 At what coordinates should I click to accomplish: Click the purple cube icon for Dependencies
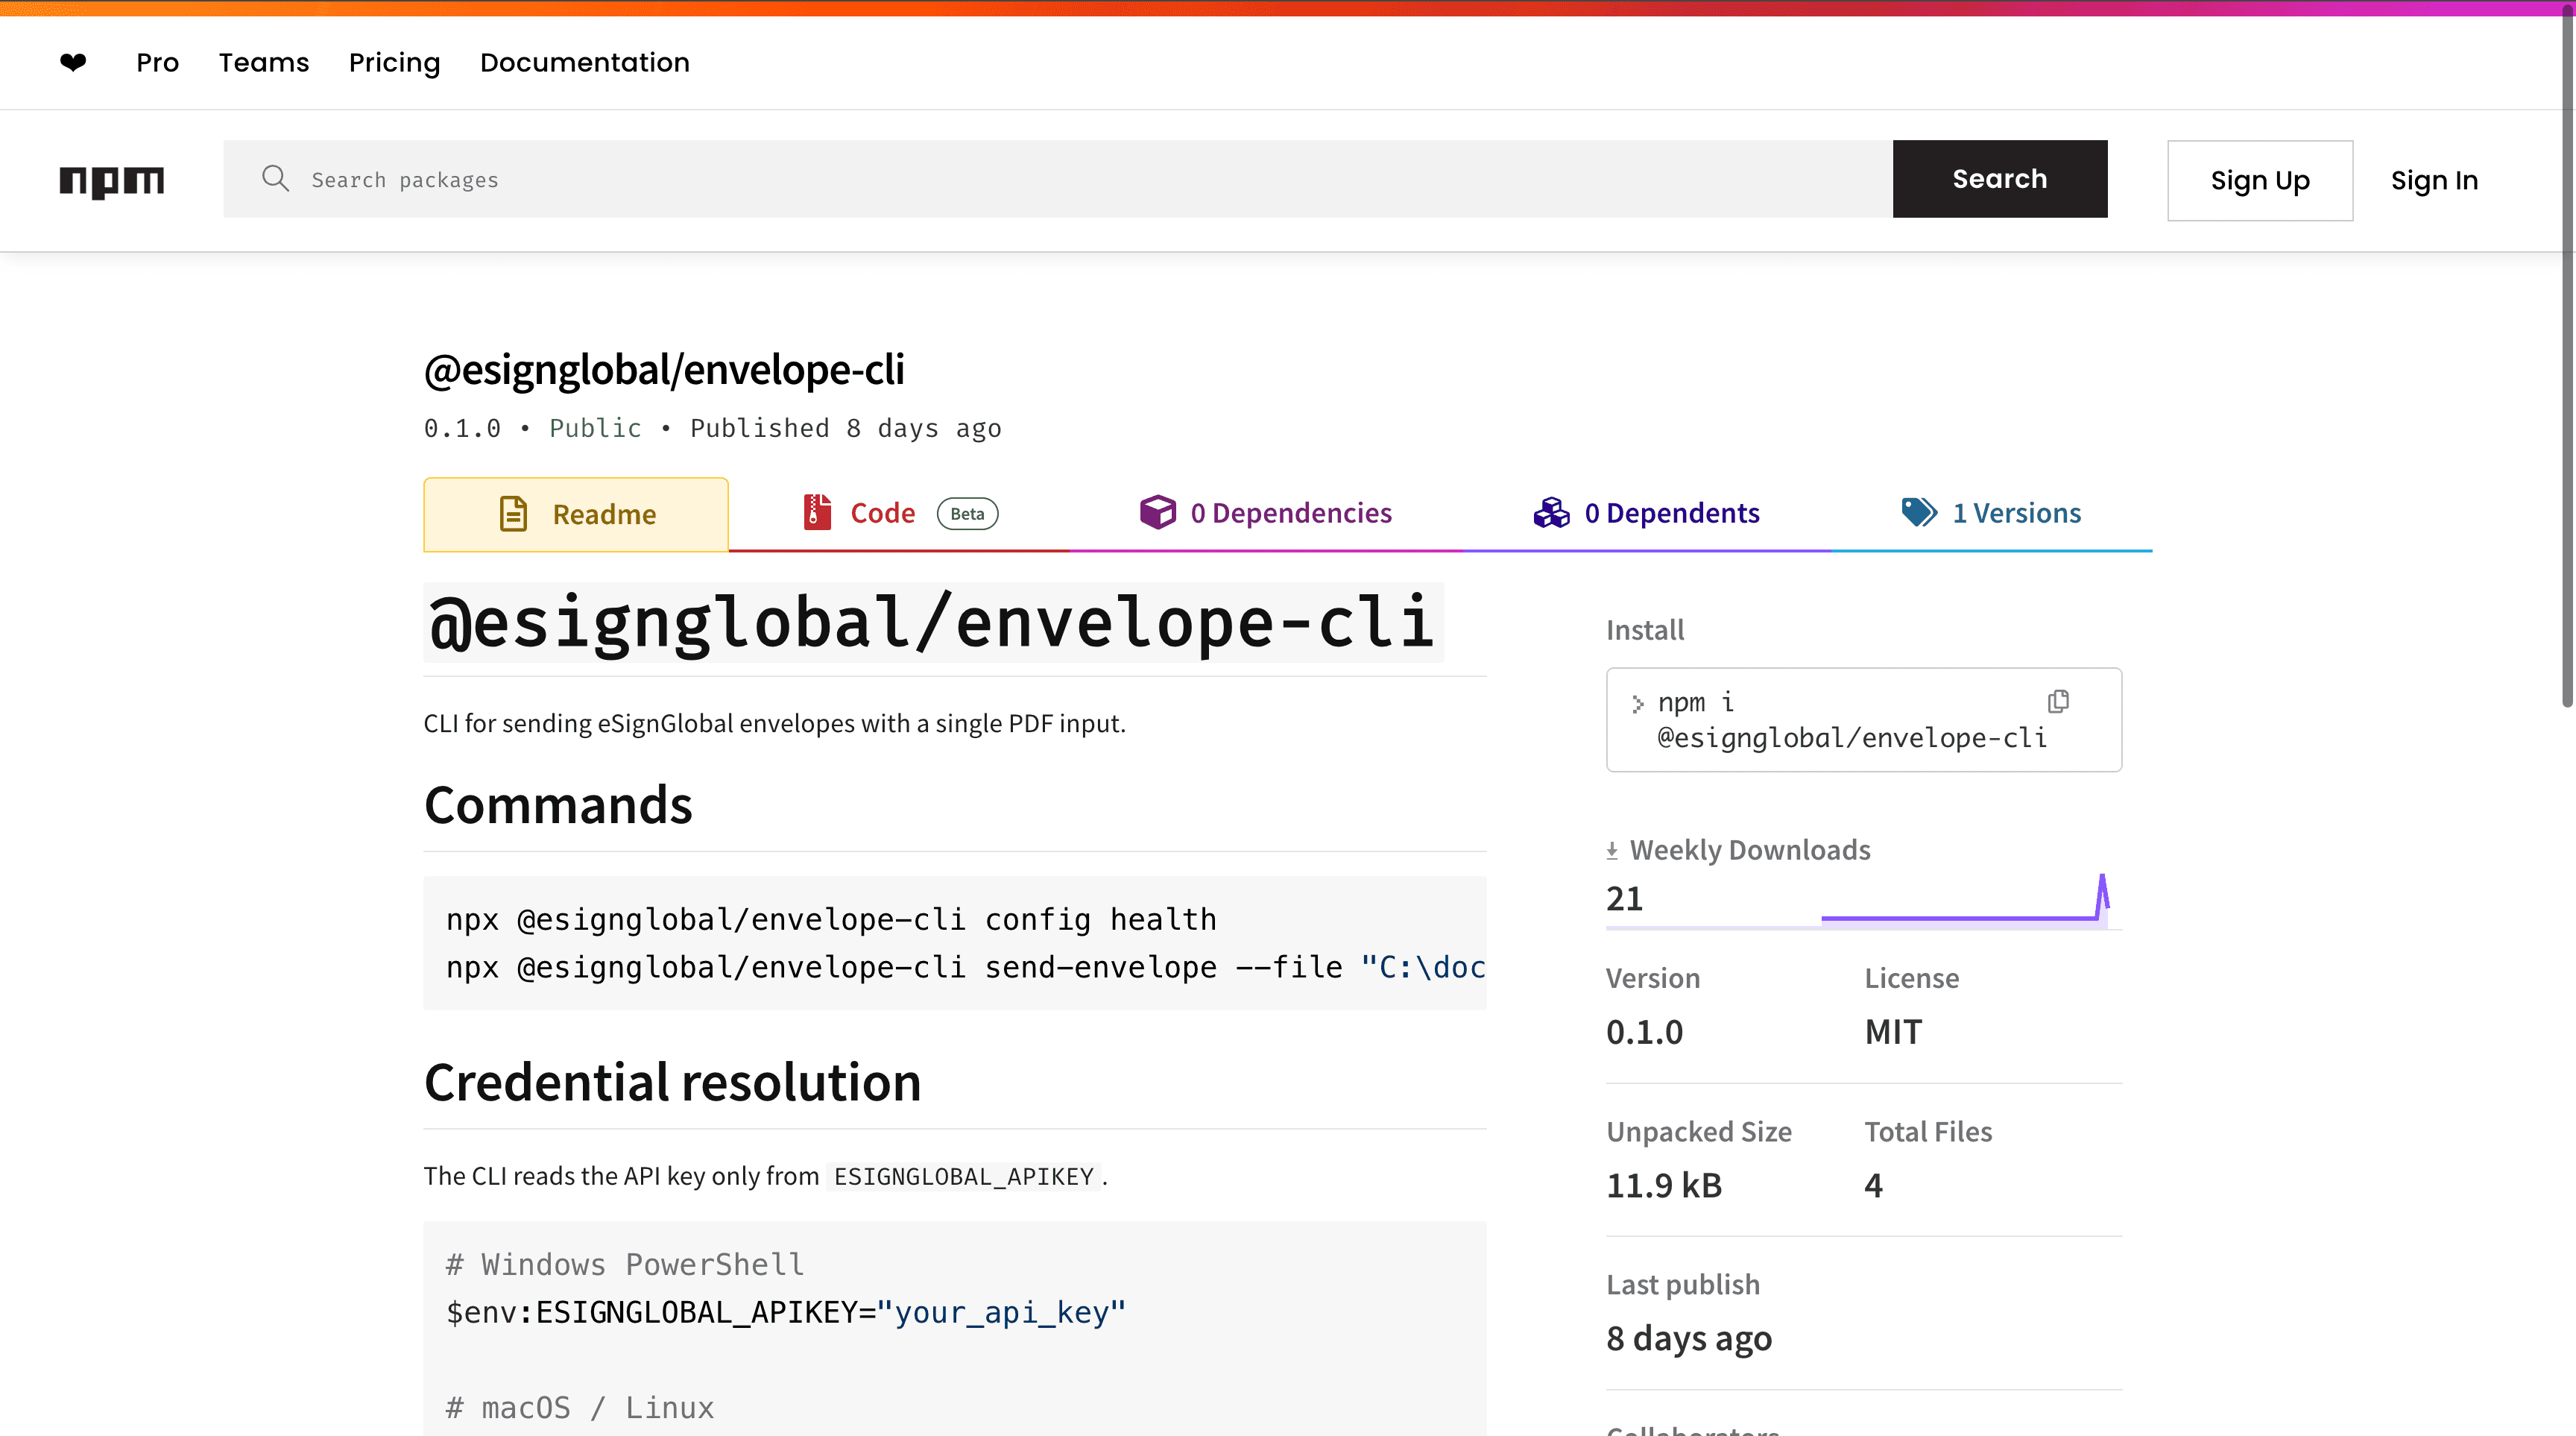(x=1158, y=512)
